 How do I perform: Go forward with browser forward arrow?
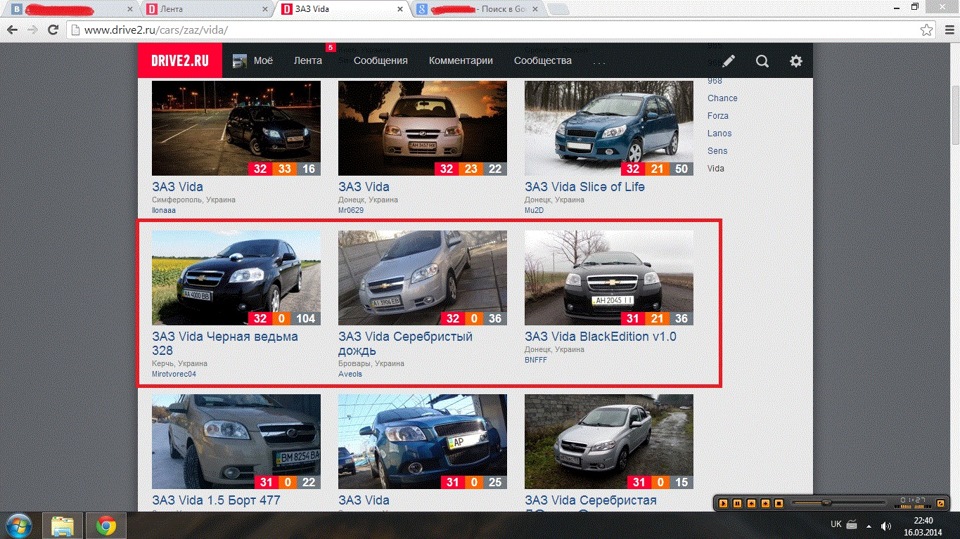pyautogui.click(x=32, y=29)
